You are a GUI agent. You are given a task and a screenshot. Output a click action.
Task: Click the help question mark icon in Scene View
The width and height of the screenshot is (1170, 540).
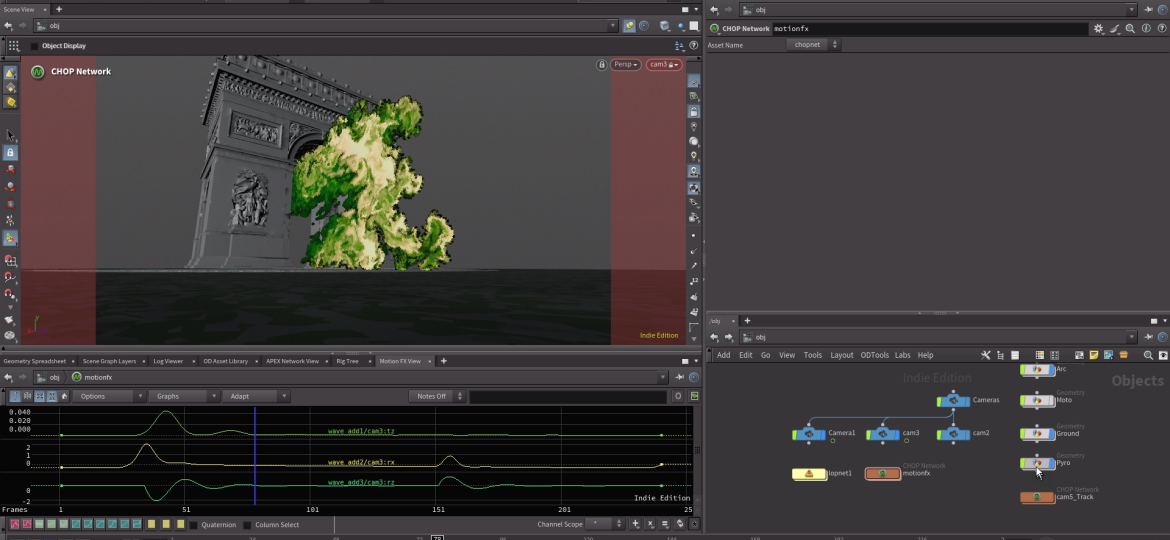point(694,46)
